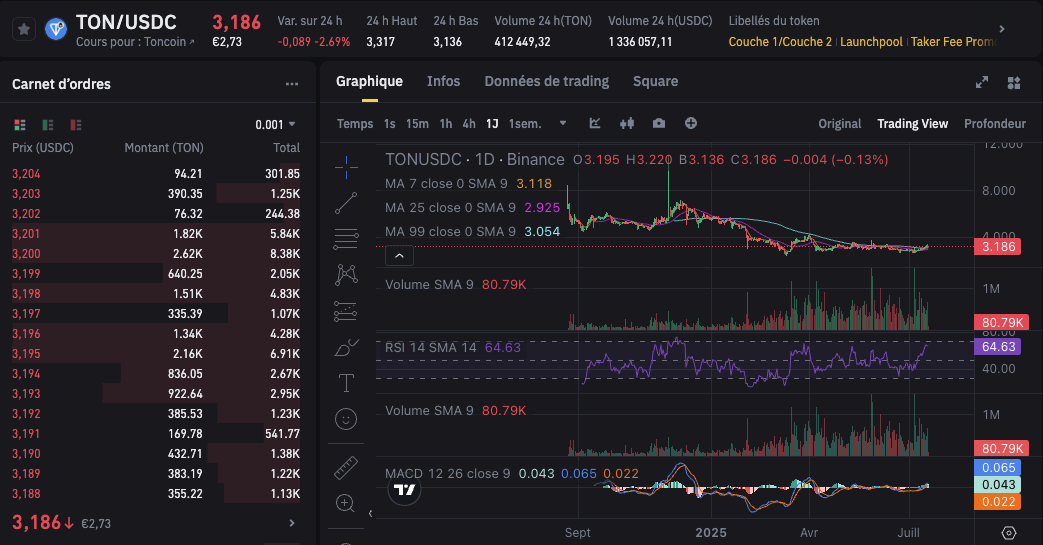1043x545 pixels.
Task: Expand the chart to fullscreen
Action: 982,83
